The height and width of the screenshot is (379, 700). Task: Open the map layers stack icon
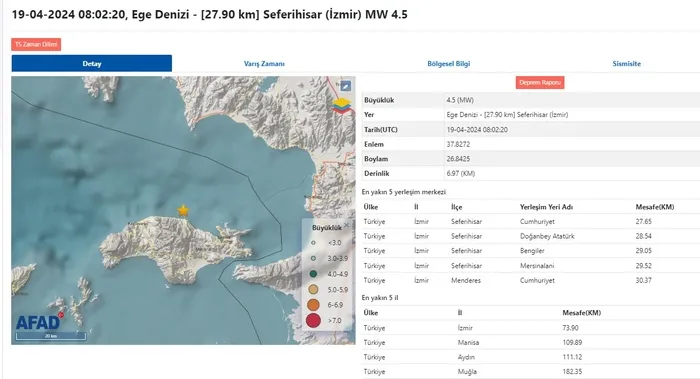342,106
